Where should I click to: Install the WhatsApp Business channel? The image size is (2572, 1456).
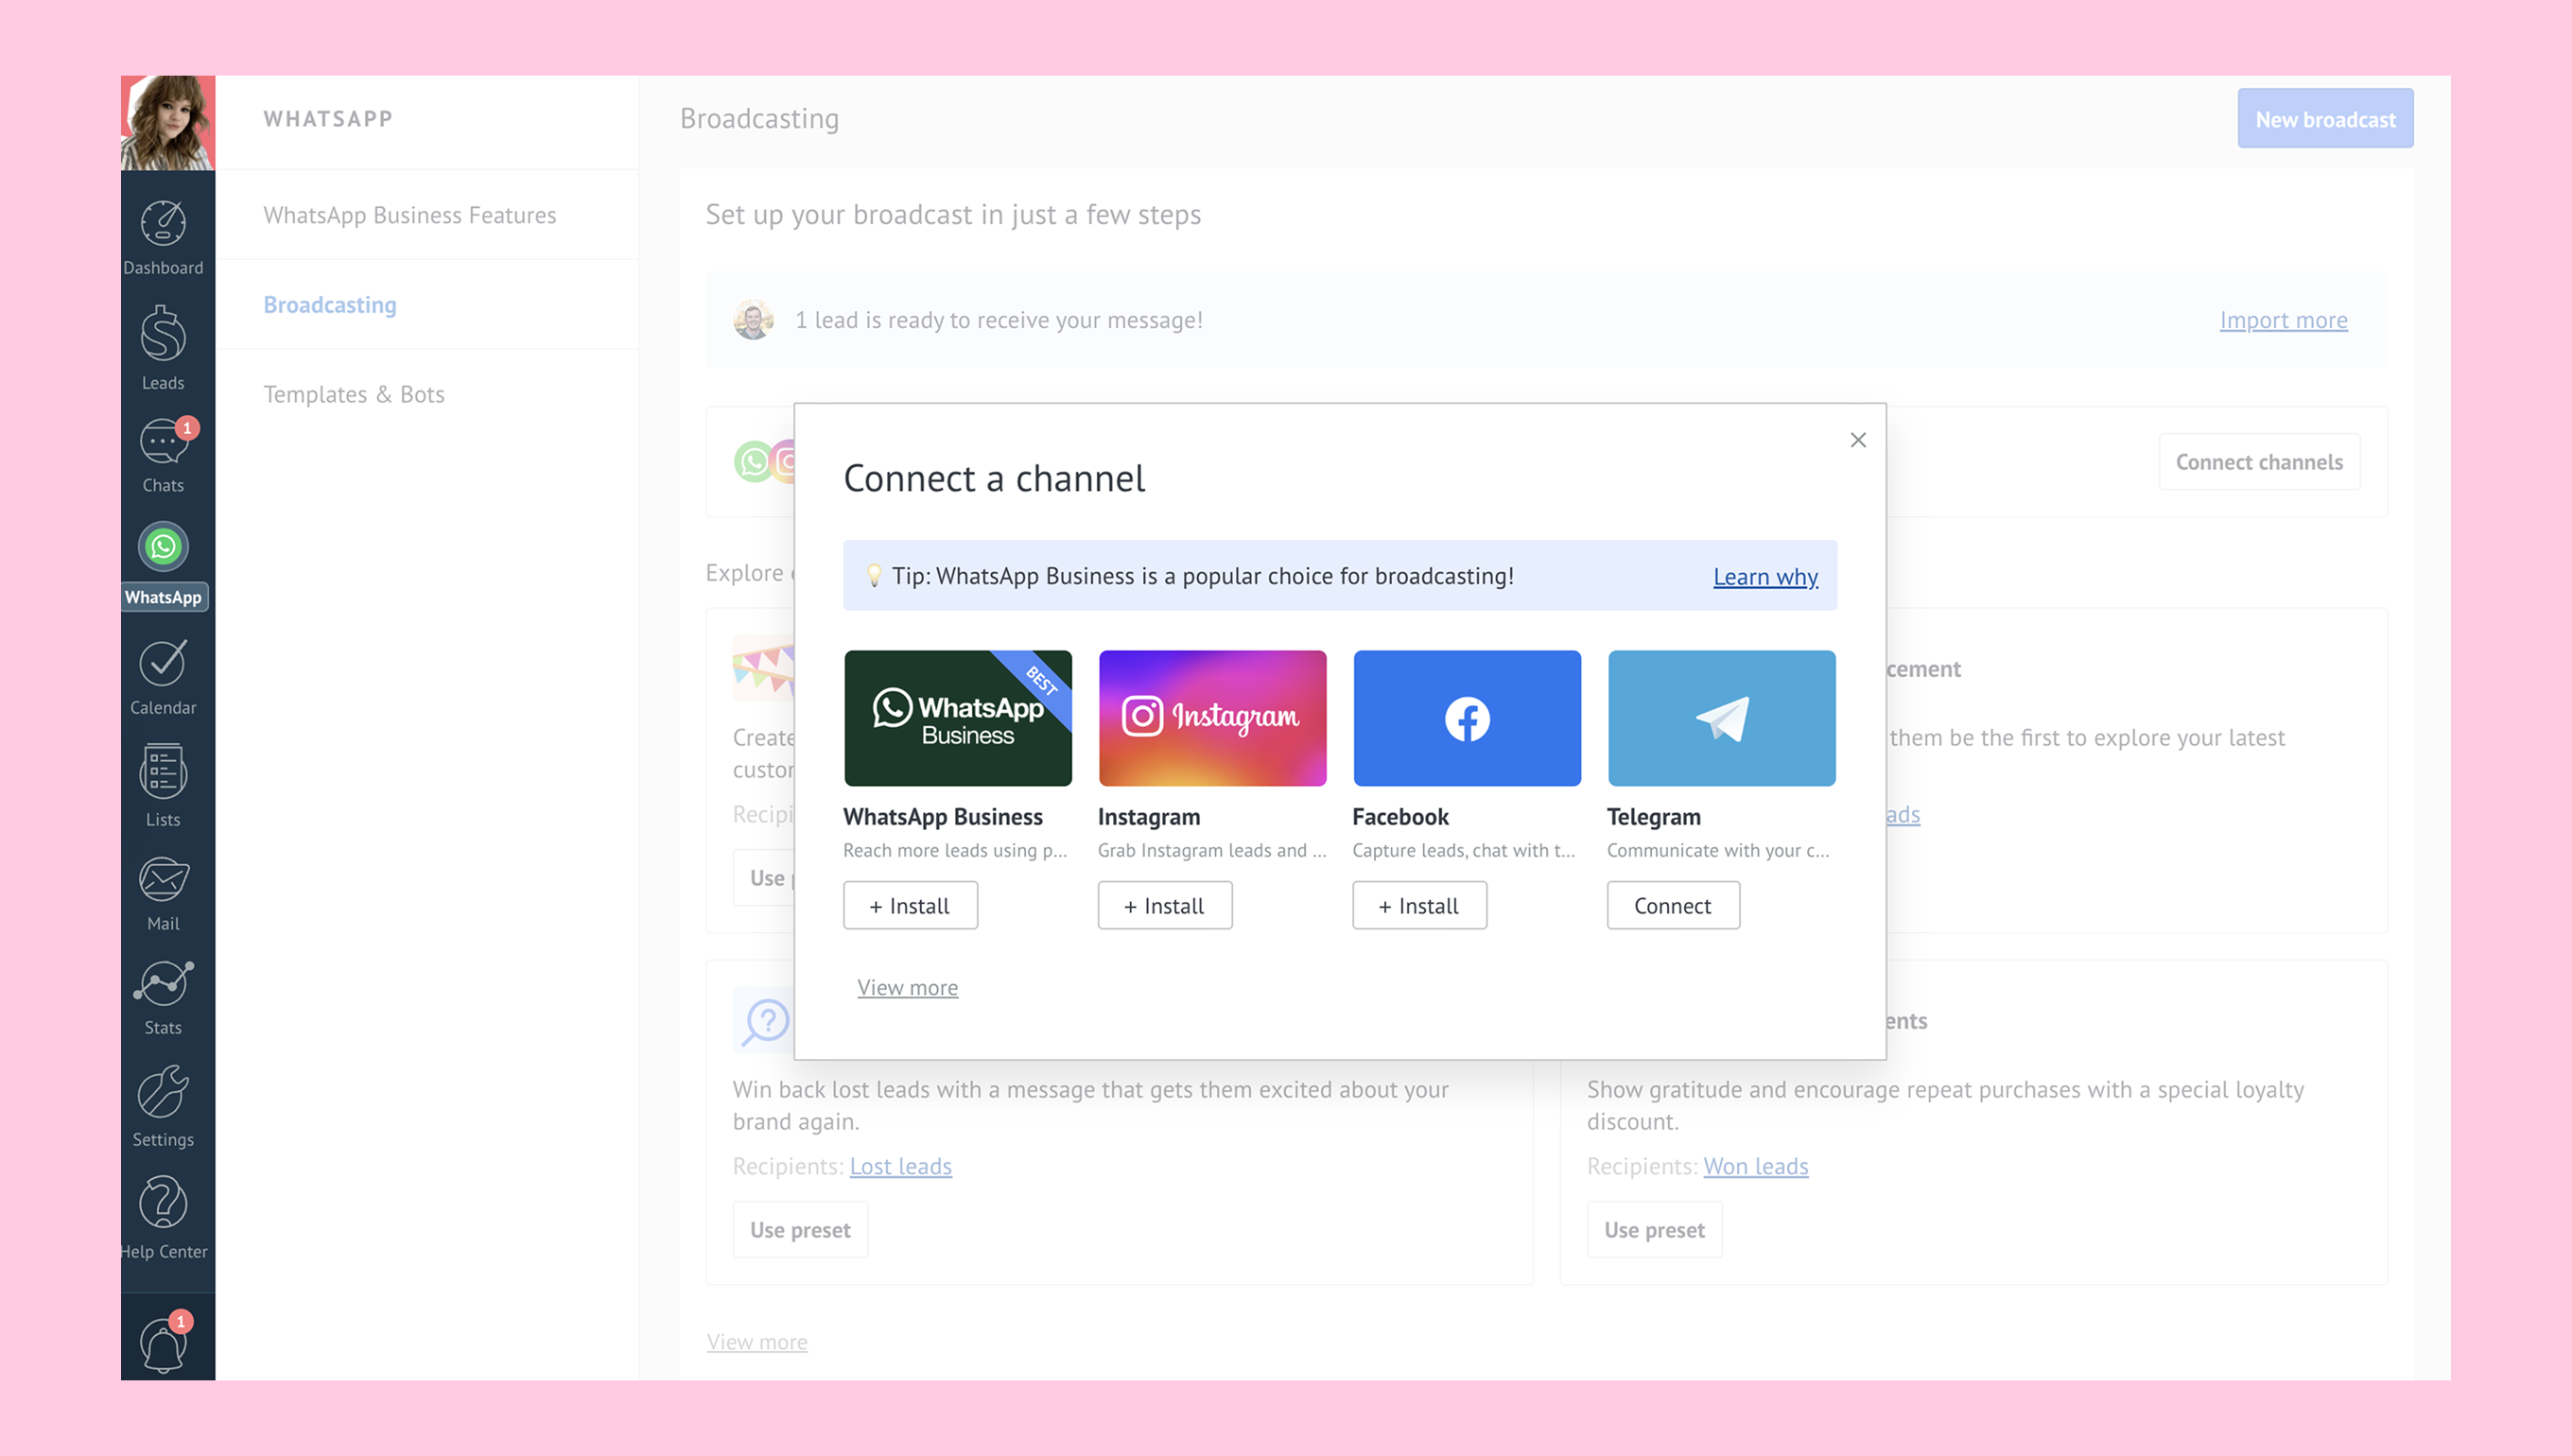click(x=910, y=905)
